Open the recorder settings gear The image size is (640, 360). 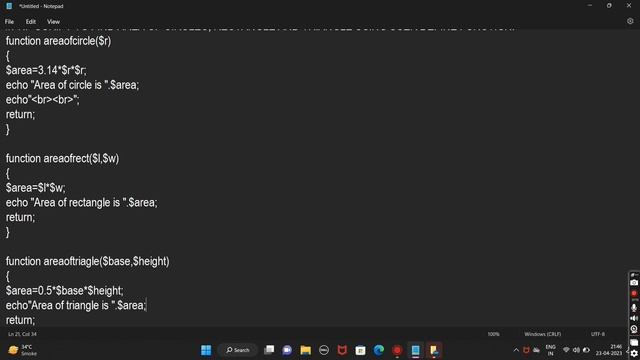[634, 353]
